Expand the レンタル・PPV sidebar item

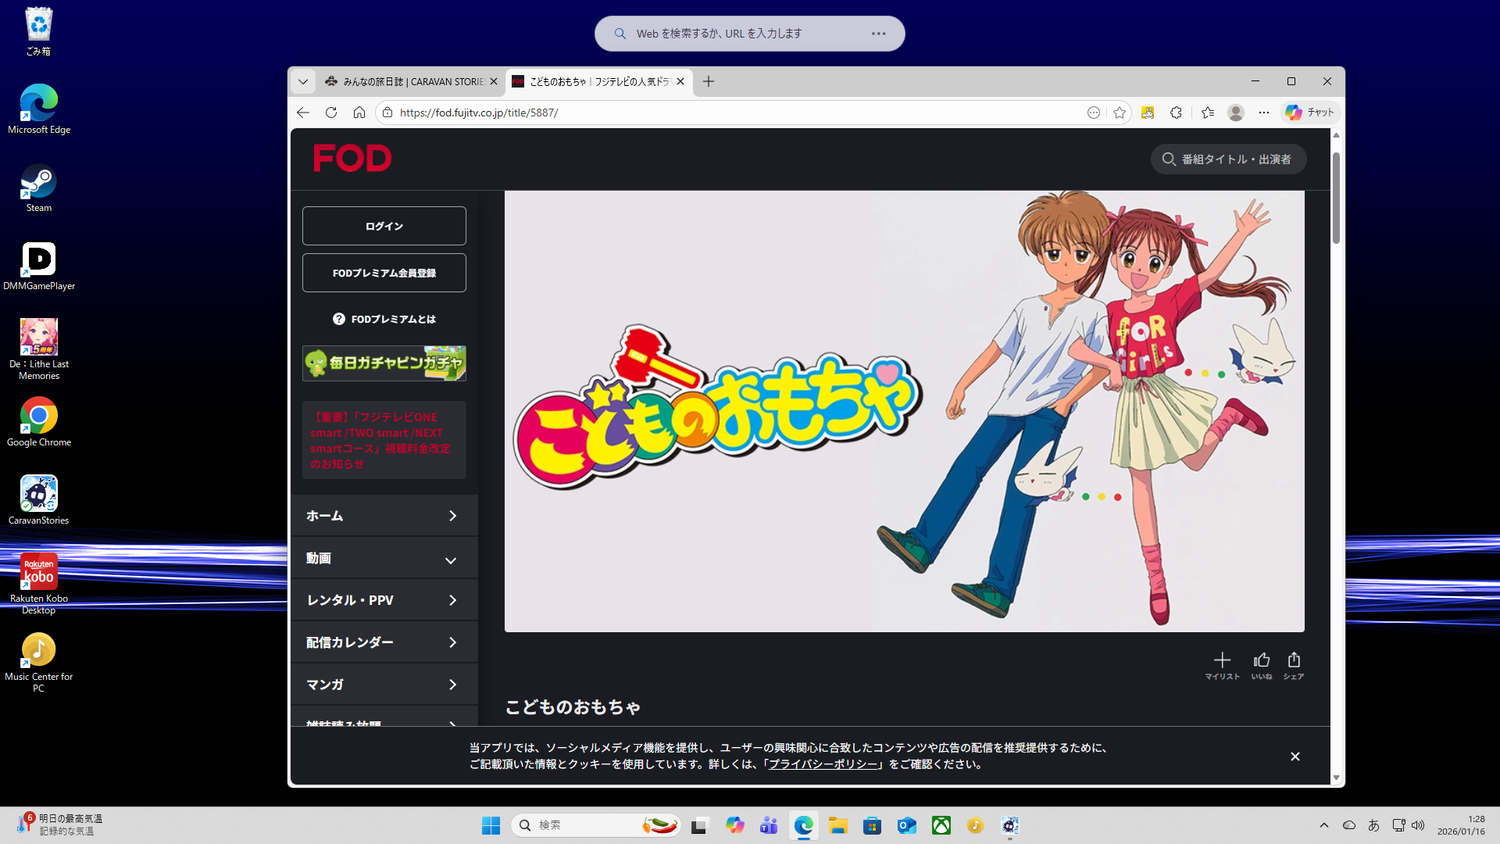click(x=384, y=600)
